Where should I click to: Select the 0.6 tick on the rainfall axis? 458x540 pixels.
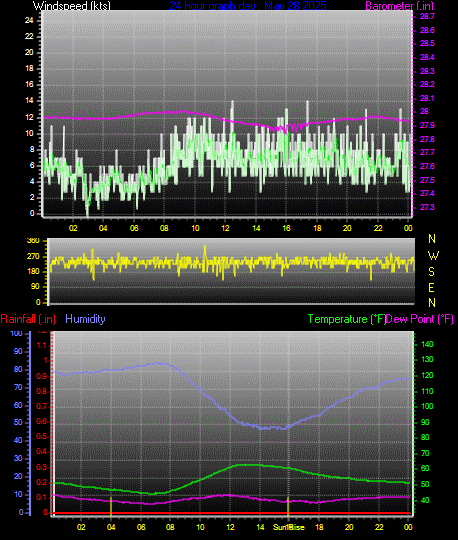(42, 422)
